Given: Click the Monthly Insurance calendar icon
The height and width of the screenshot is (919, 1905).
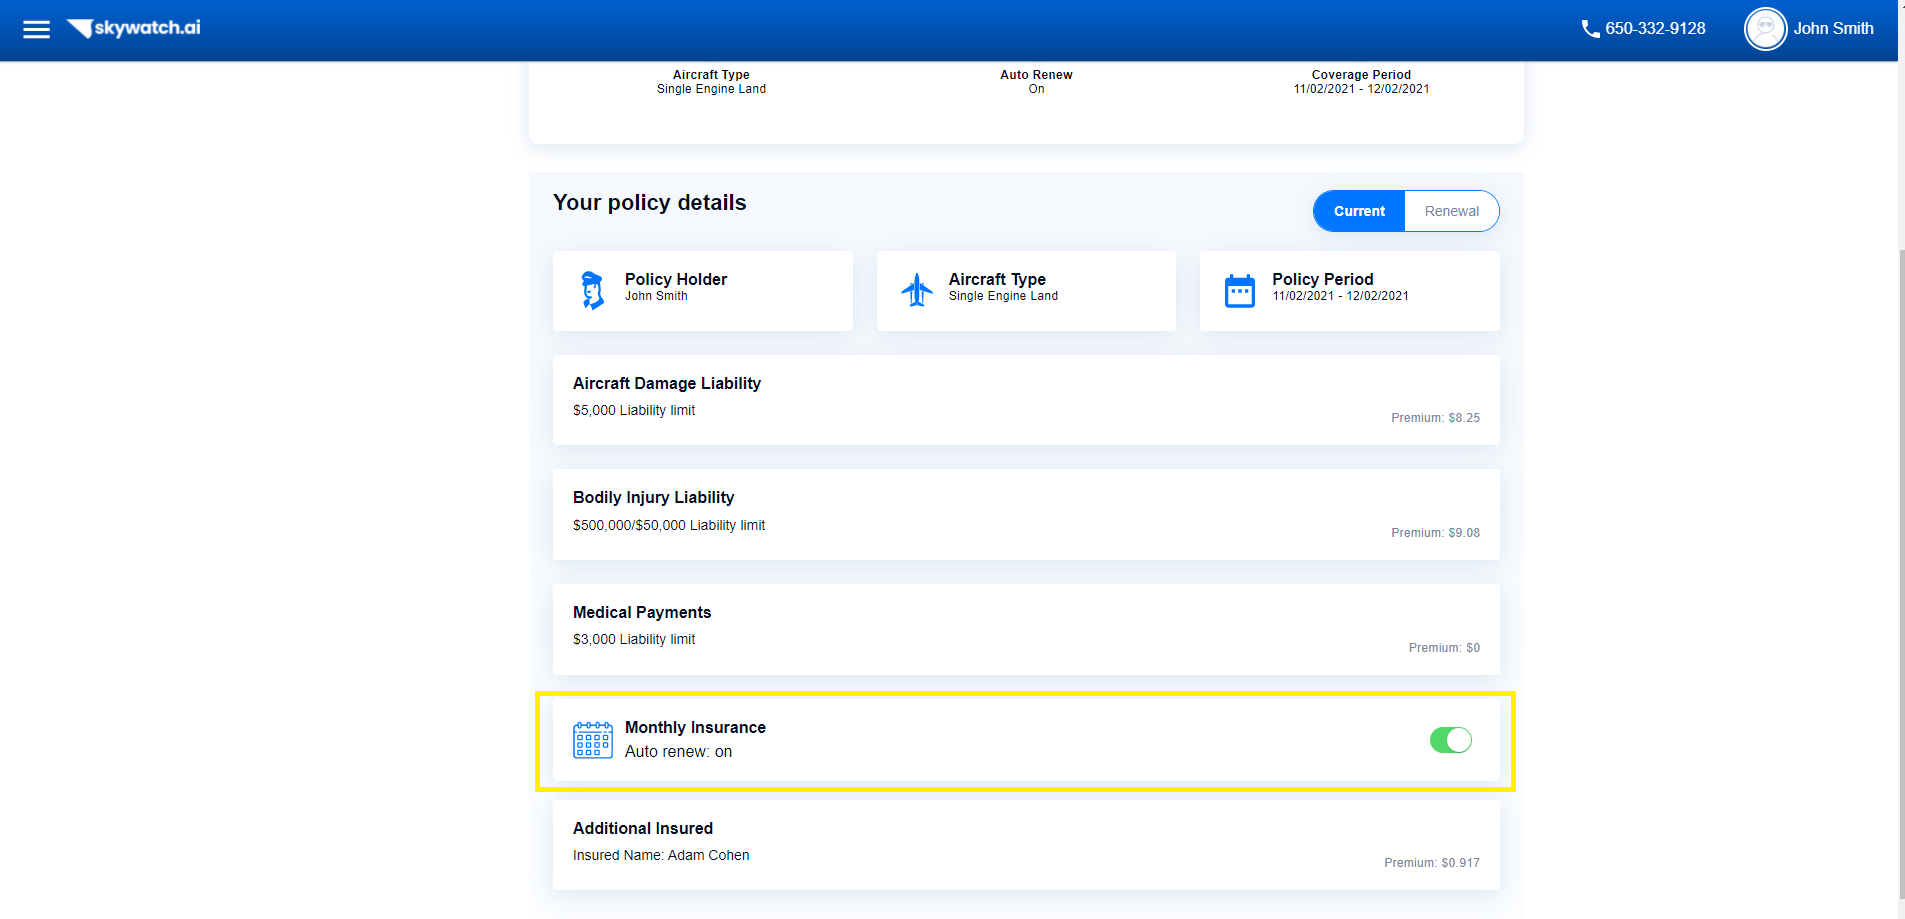Looking at the screenshot, I should coord(593,740).
